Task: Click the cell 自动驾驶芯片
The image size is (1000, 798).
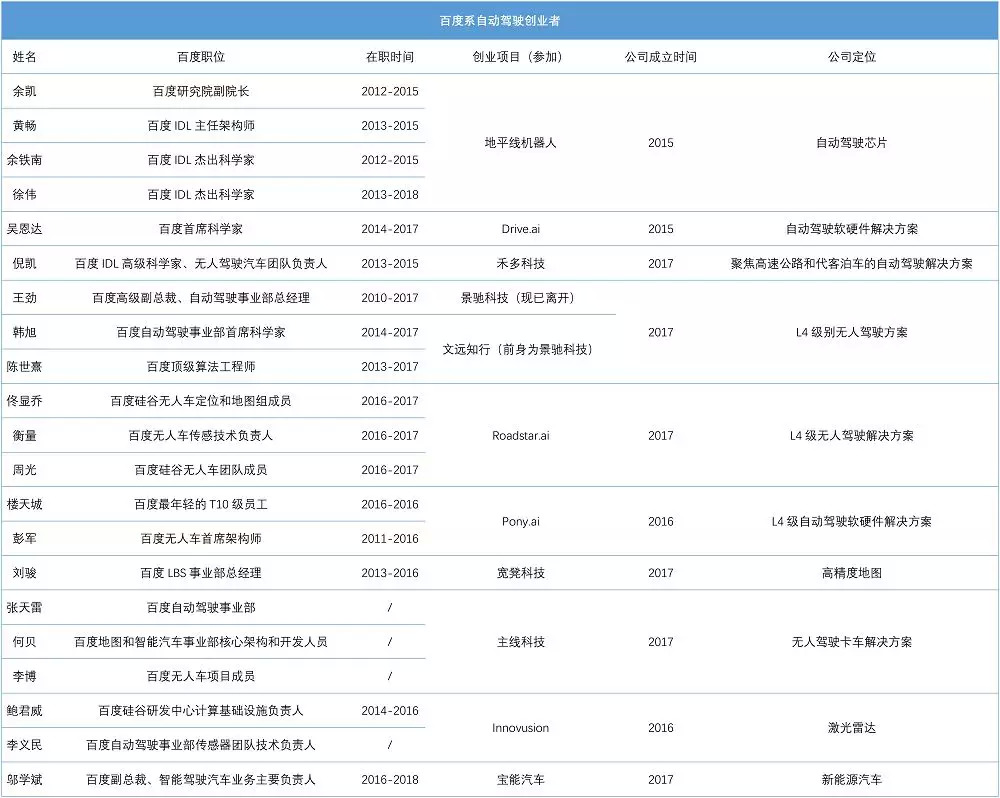Action: [x=851, y=143]
